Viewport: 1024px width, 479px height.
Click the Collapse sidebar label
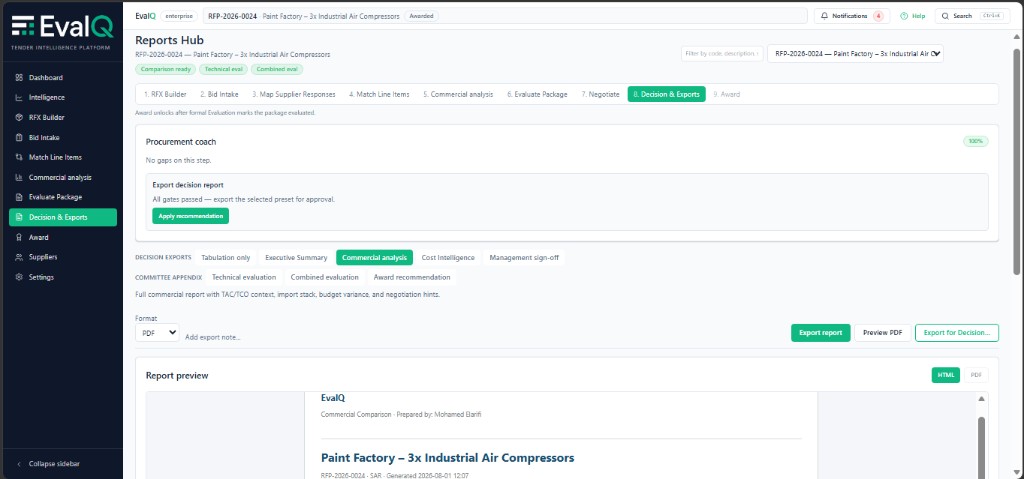(54, 464)
